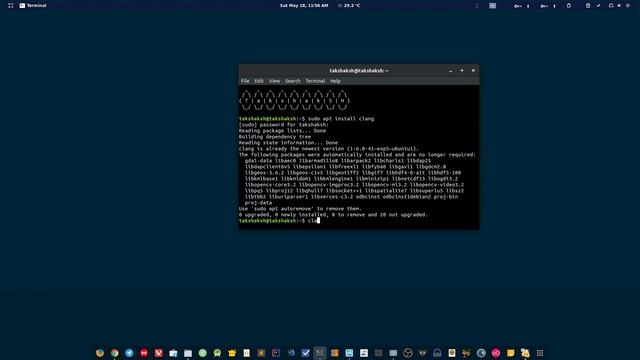640x360 pixels.
Task: Launch Google Chrome from the dock
Action: (115, 353)
